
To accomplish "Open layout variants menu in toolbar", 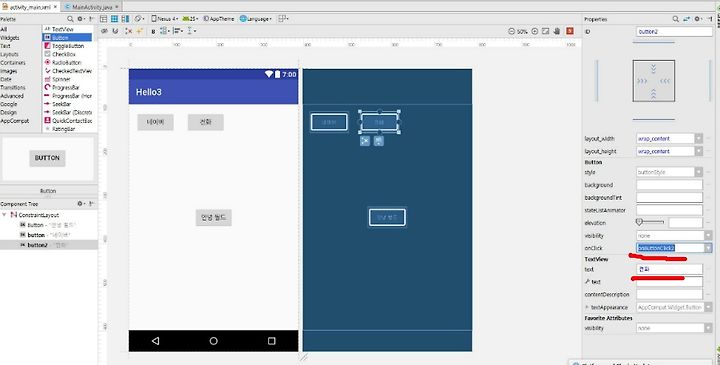I will click(283, 19).
